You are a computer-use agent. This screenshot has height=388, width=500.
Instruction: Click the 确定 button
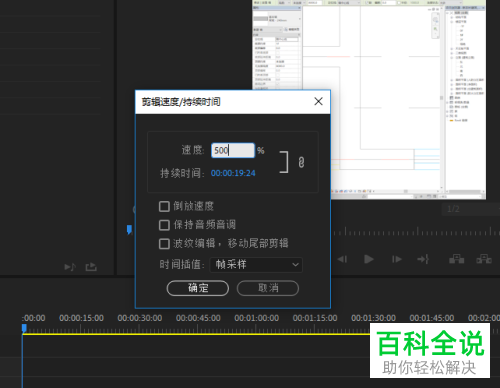[198, 288]
